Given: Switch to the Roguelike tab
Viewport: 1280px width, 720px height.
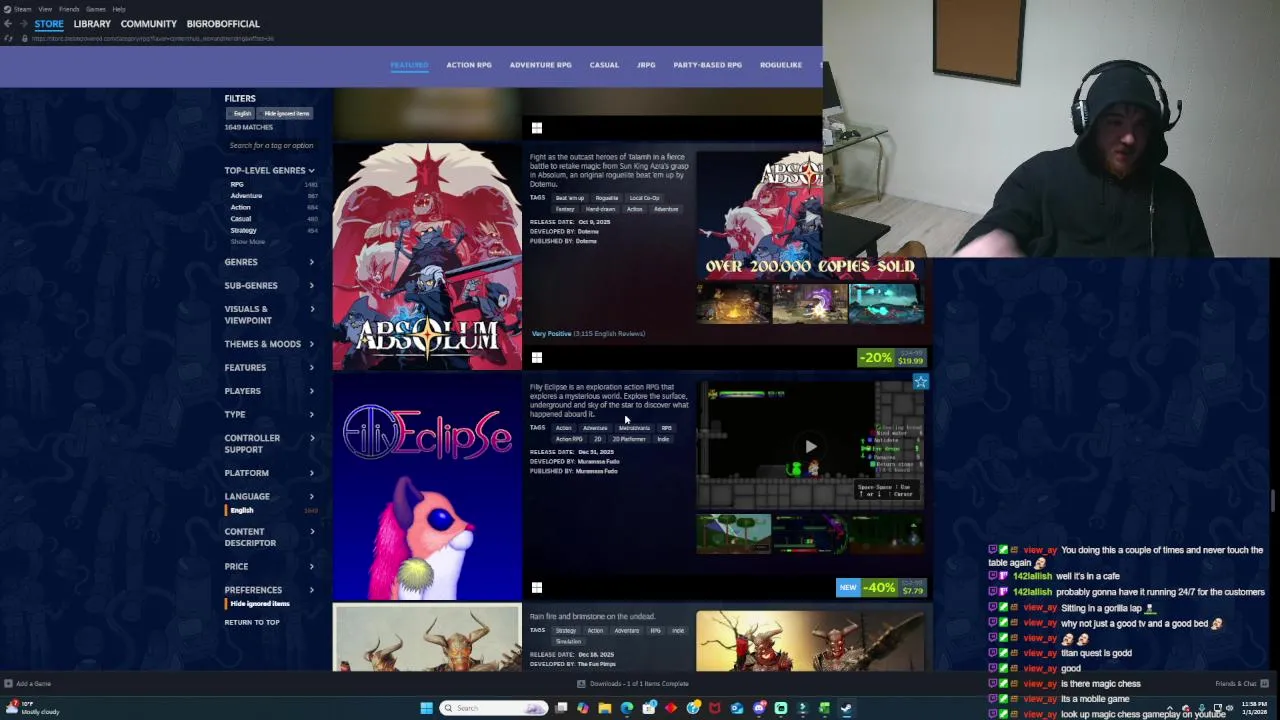Looking at the screenshot, I should 781,65.
